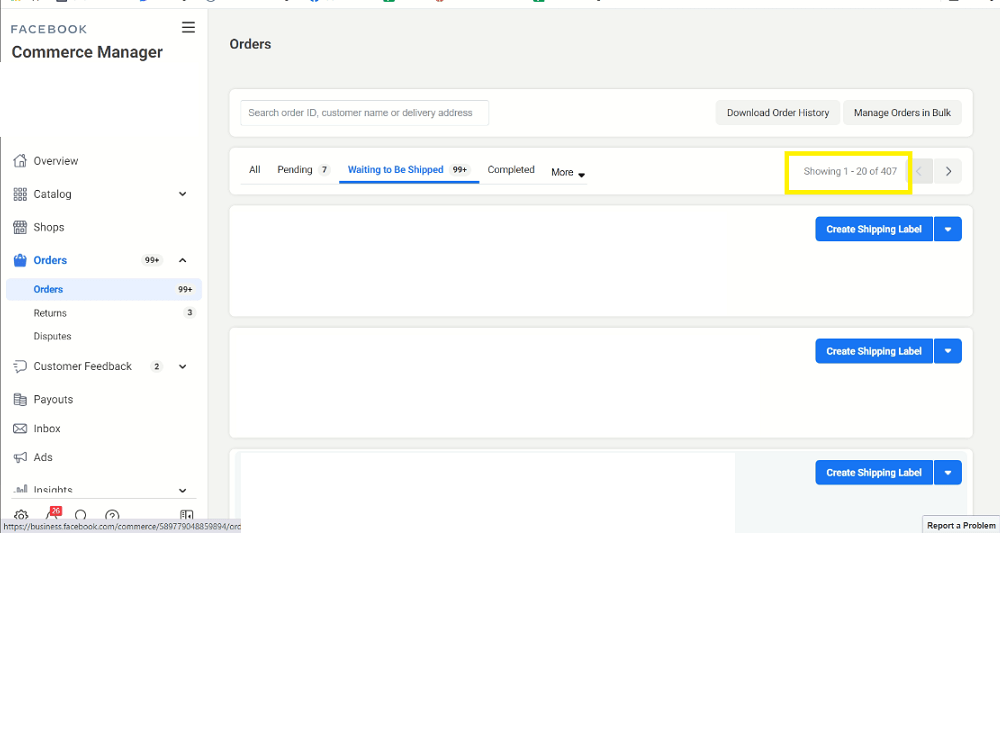Click the Ads megaphone icon
The image size is (1000, 750).
tap(20, 457)
